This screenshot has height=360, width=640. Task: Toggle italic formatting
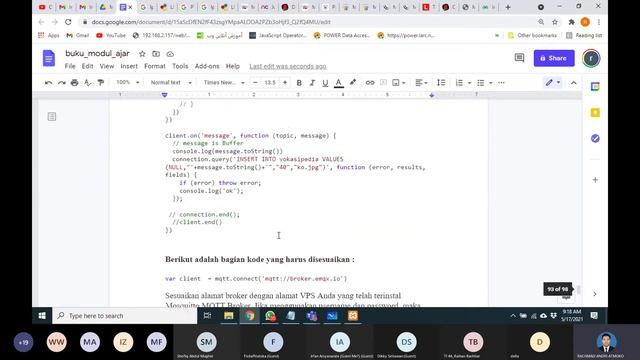coord(312,83)
